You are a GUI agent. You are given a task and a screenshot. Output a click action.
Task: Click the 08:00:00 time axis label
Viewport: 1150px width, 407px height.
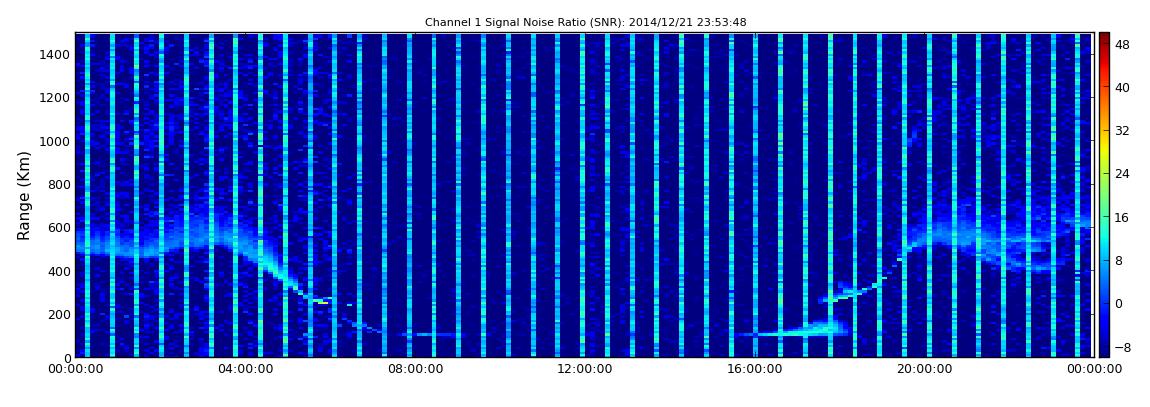tap(415, 370)
